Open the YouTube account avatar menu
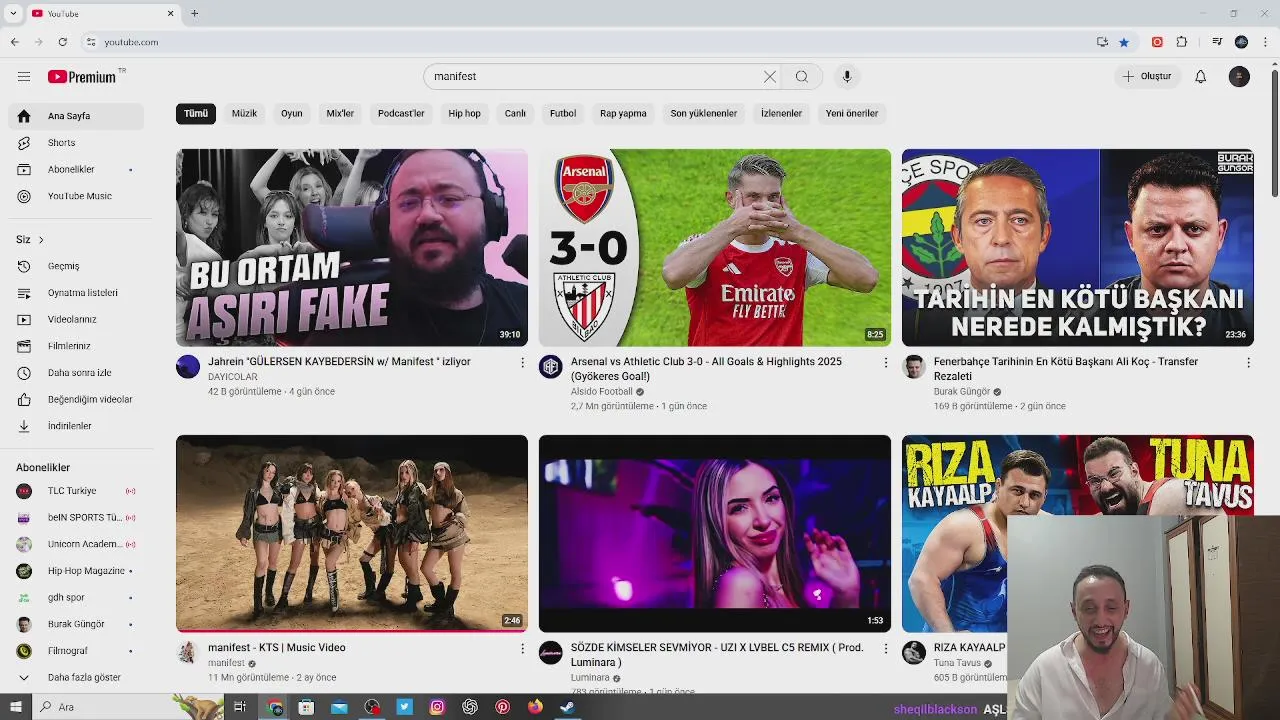This screenshot has height=720, width=1280. tap(1239, 77)
